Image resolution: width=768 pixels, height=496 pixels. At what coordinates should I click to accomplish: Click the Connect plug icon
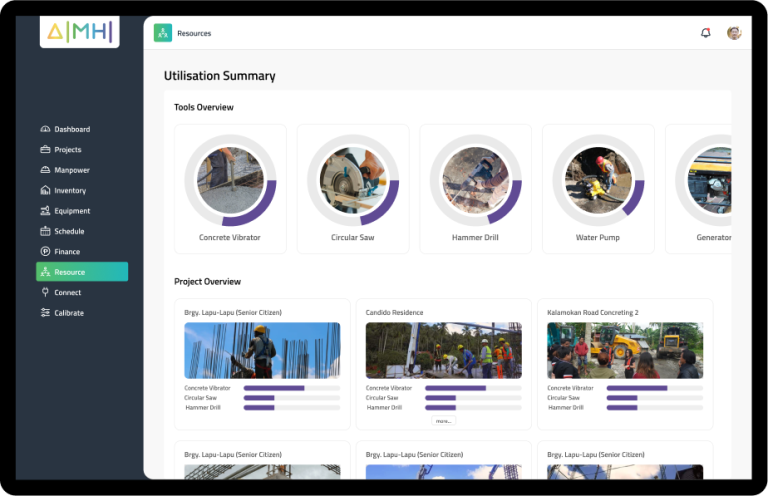tap(45, 293)
